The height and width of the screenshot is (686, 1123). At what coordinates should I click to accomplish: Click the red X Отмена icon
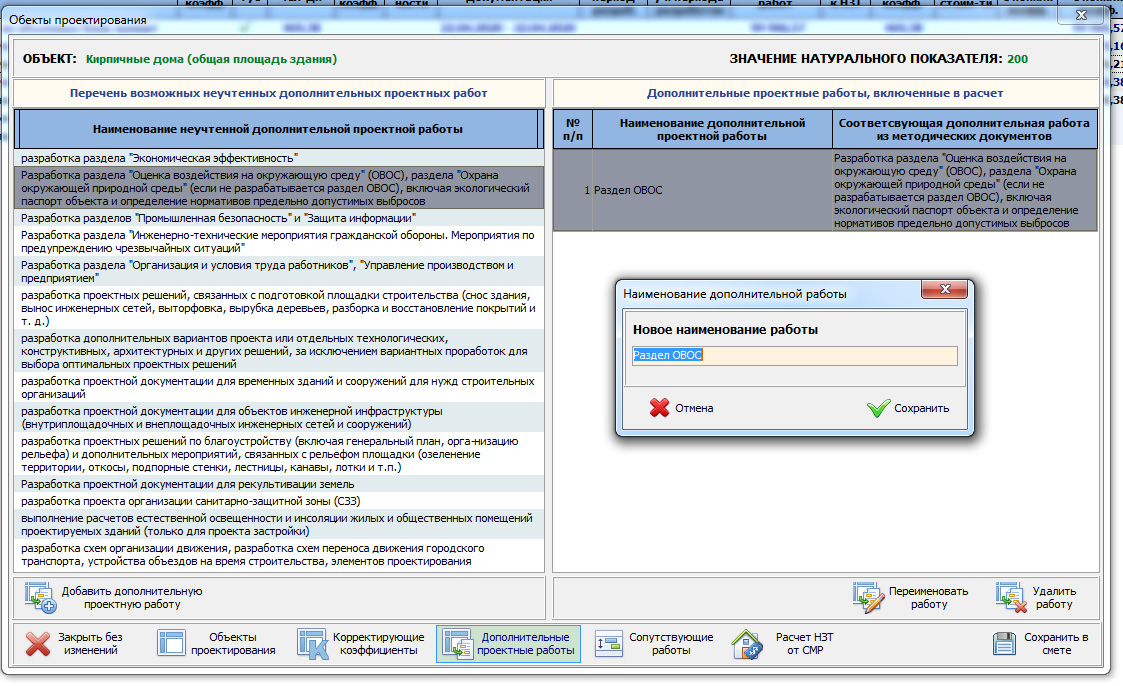pos(659,407)
